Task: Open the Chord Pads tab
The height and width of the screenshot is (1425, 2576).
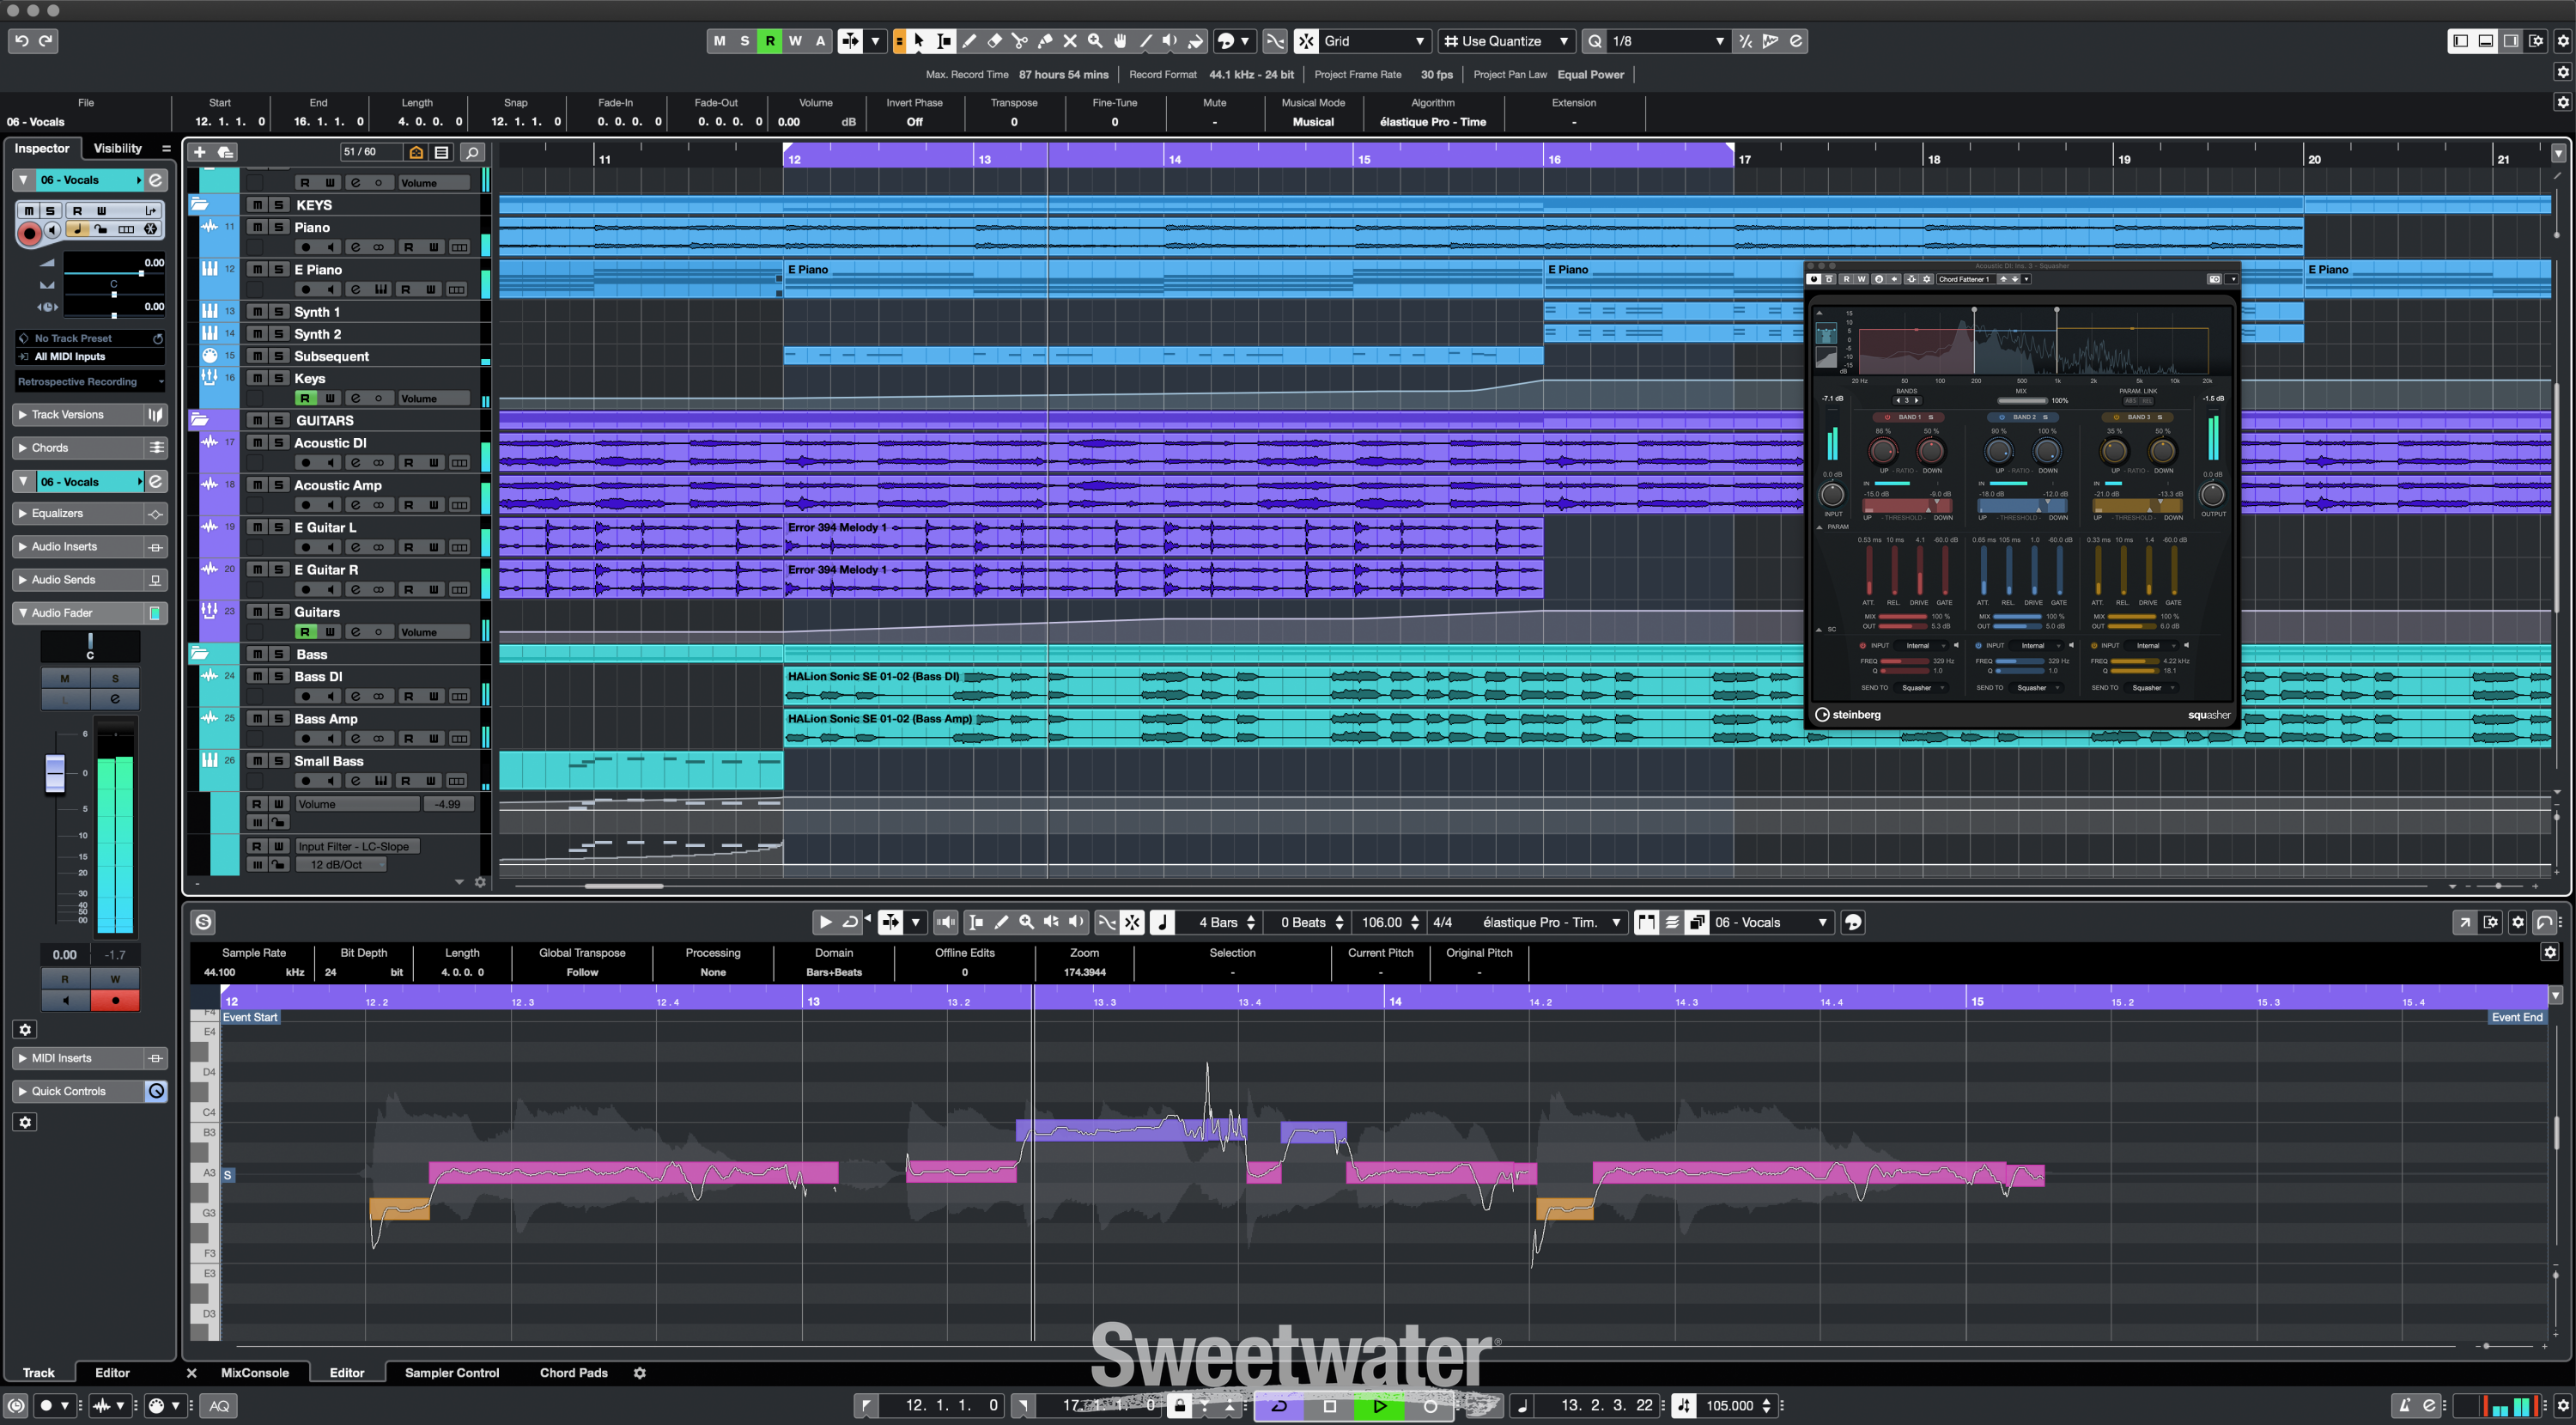Action: (573, 1373)
